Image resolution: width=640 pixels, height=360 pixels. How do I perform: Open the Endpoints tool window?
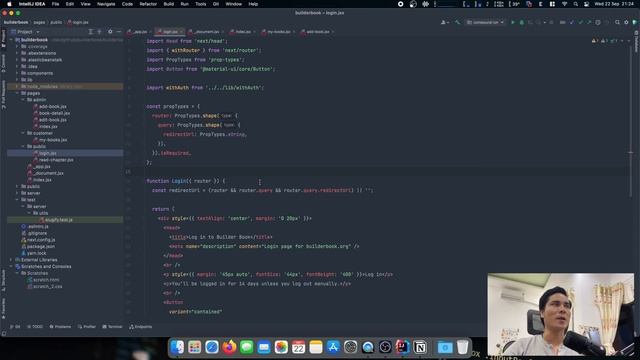pos(141,327)
